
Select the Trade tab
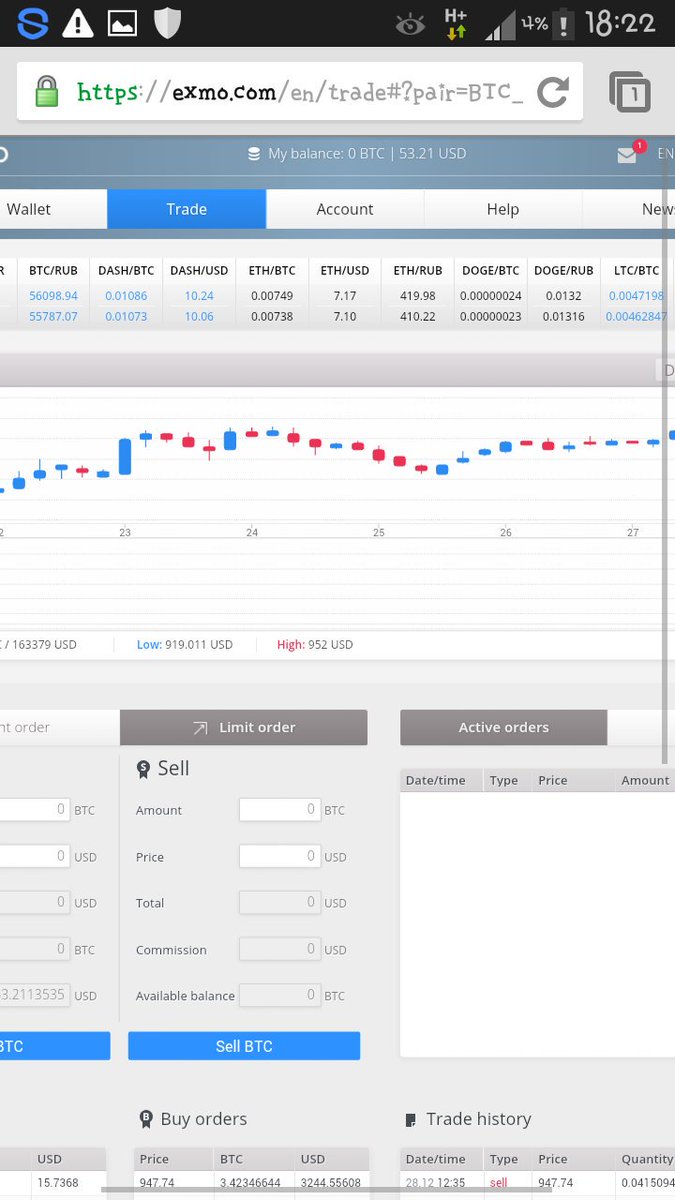tap(186, 209)
